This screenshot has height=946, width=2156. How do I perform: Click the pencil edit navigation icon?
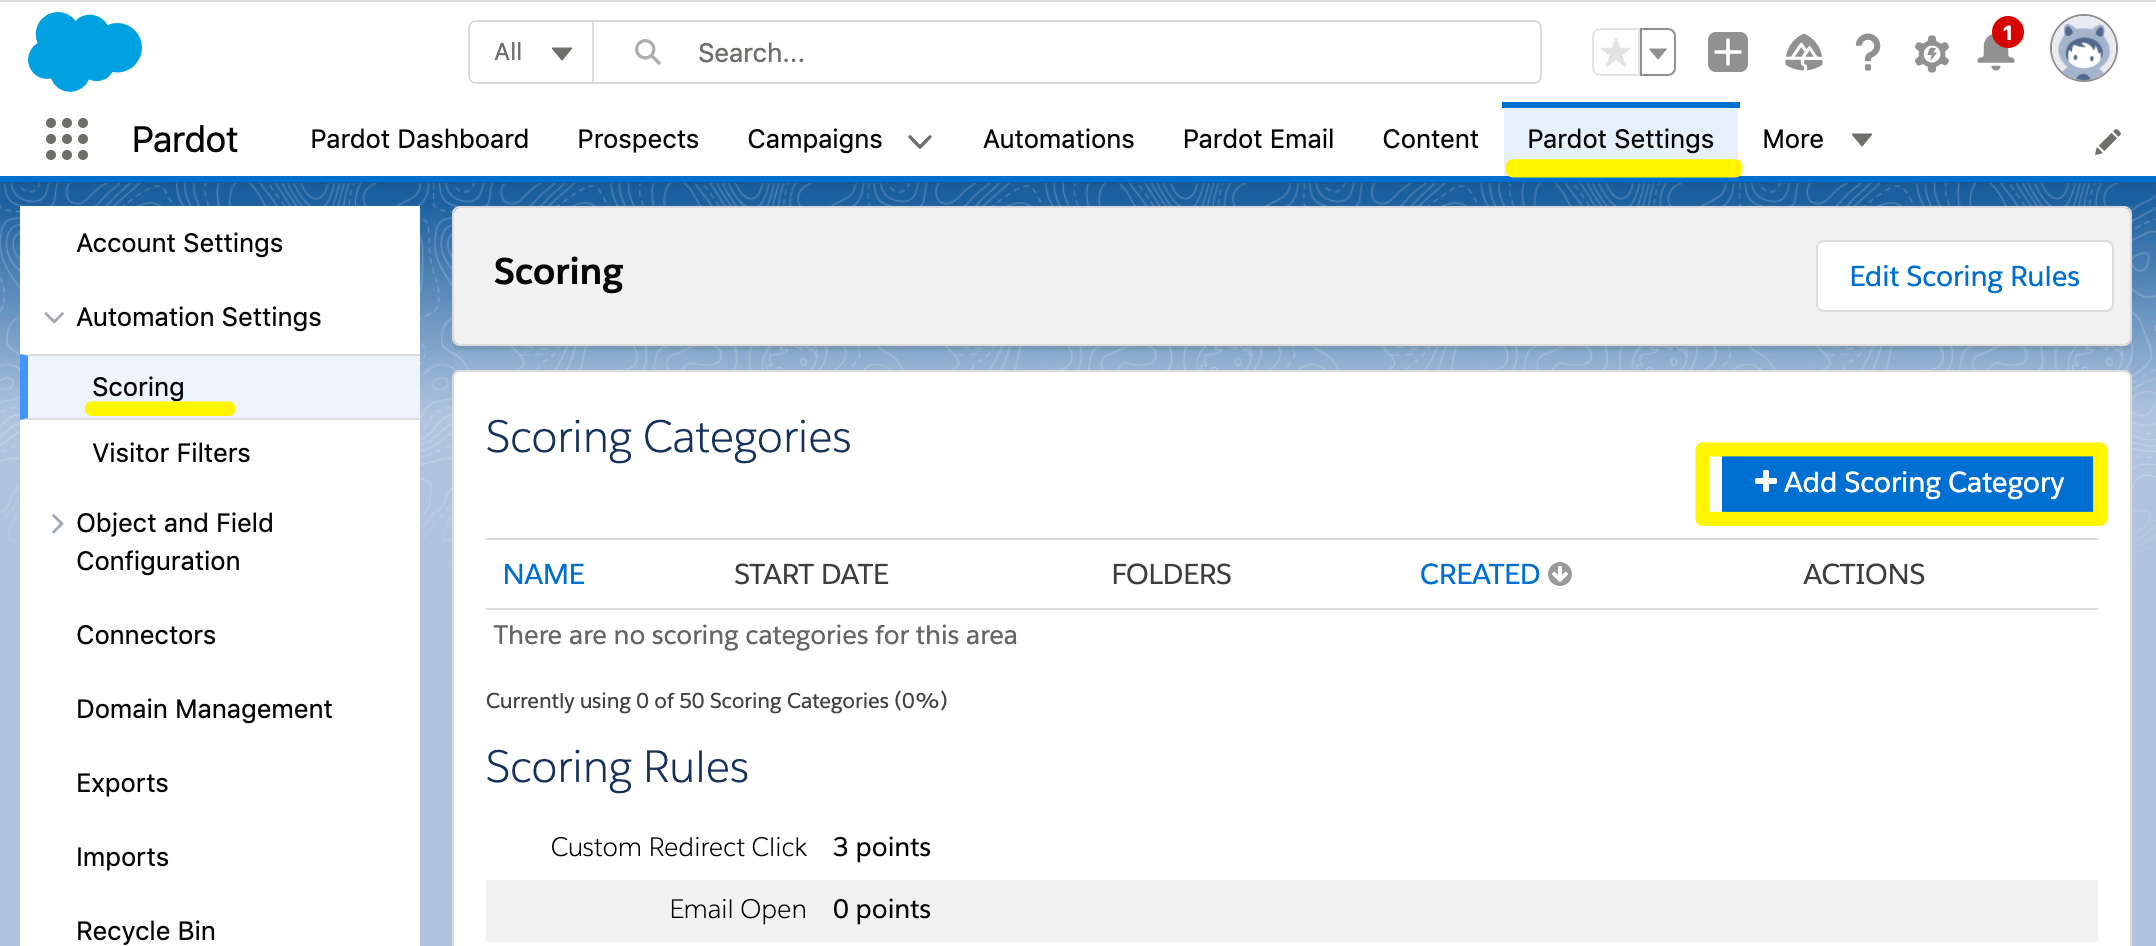point(2108,142)
